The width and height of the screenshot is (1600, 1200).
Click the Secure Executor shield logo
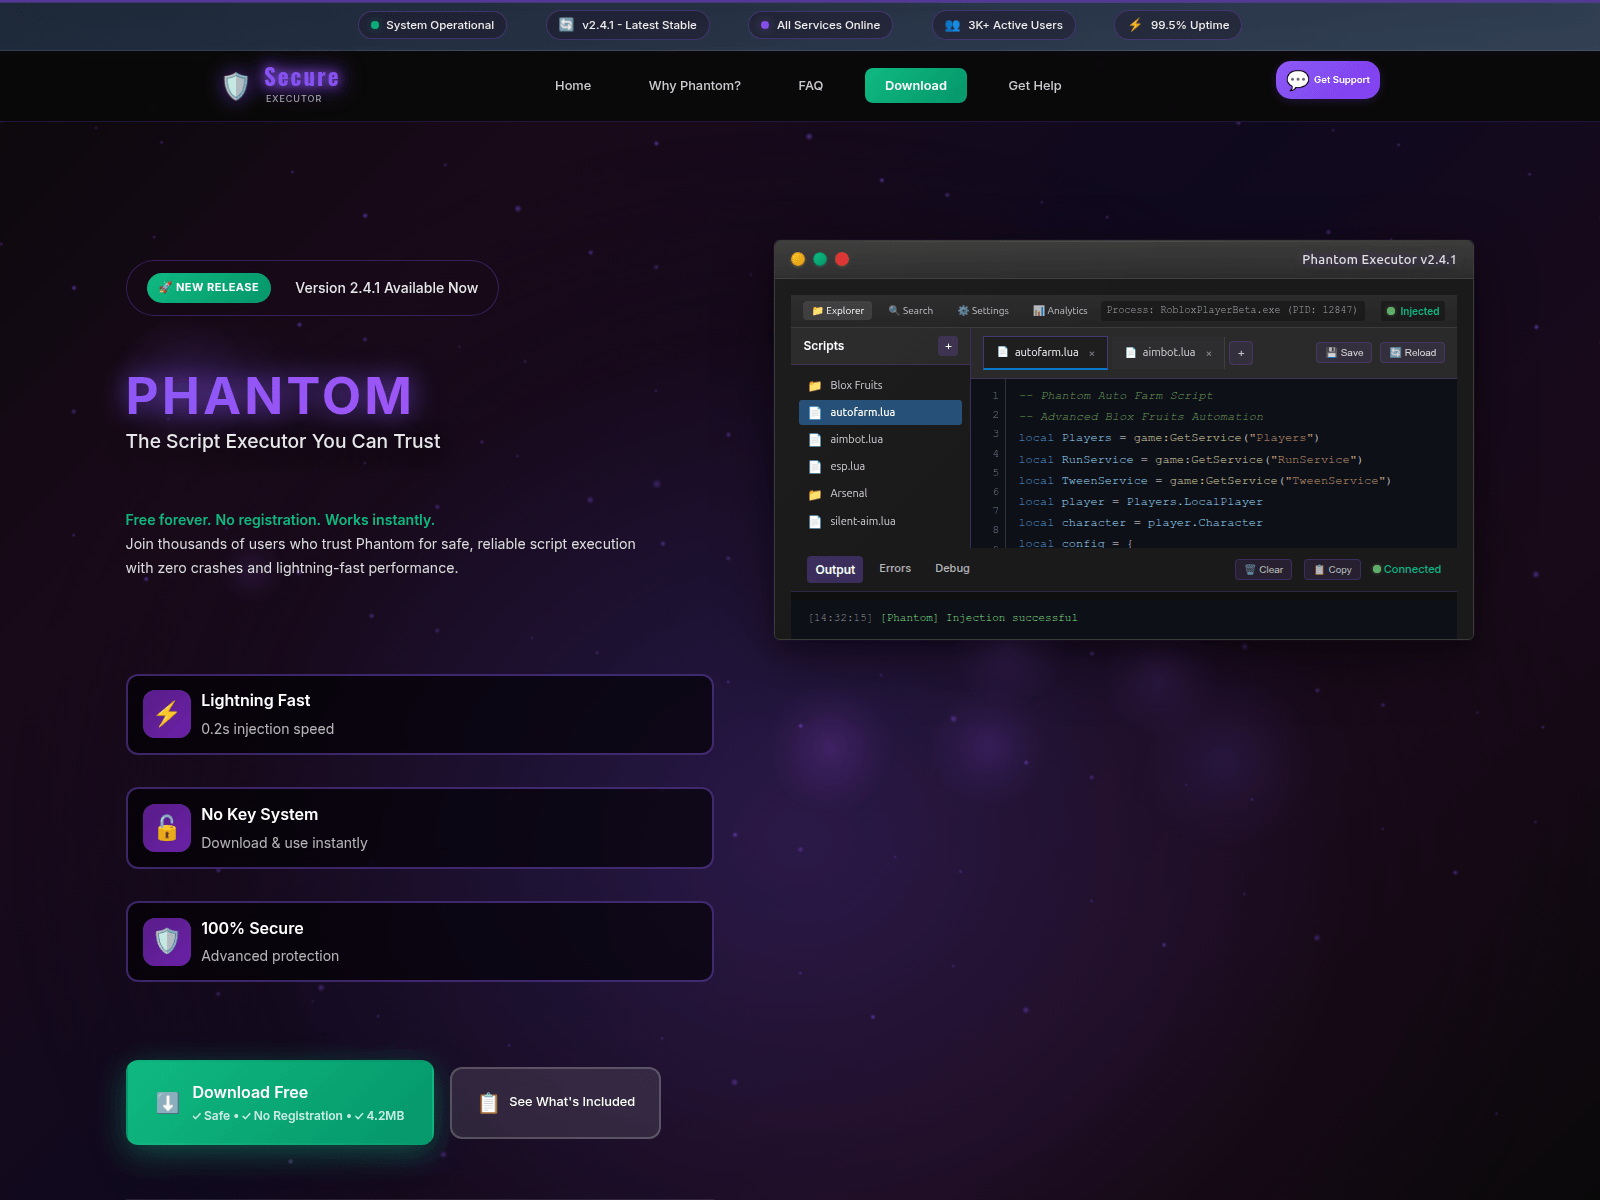coord(236,86)
